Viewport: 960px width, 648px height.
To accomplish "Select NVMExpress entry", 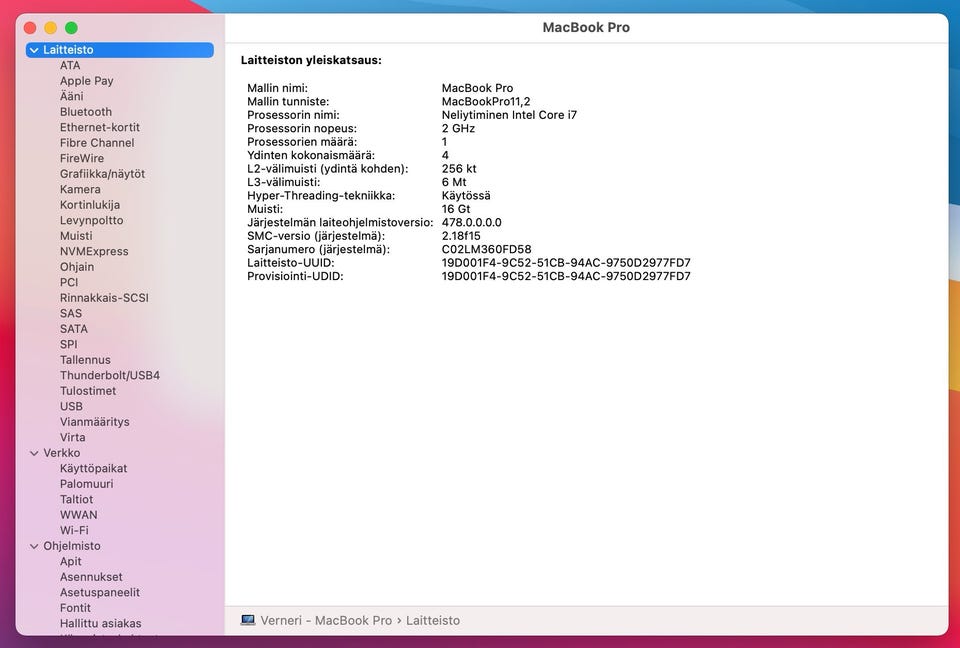I will (94, 251).
